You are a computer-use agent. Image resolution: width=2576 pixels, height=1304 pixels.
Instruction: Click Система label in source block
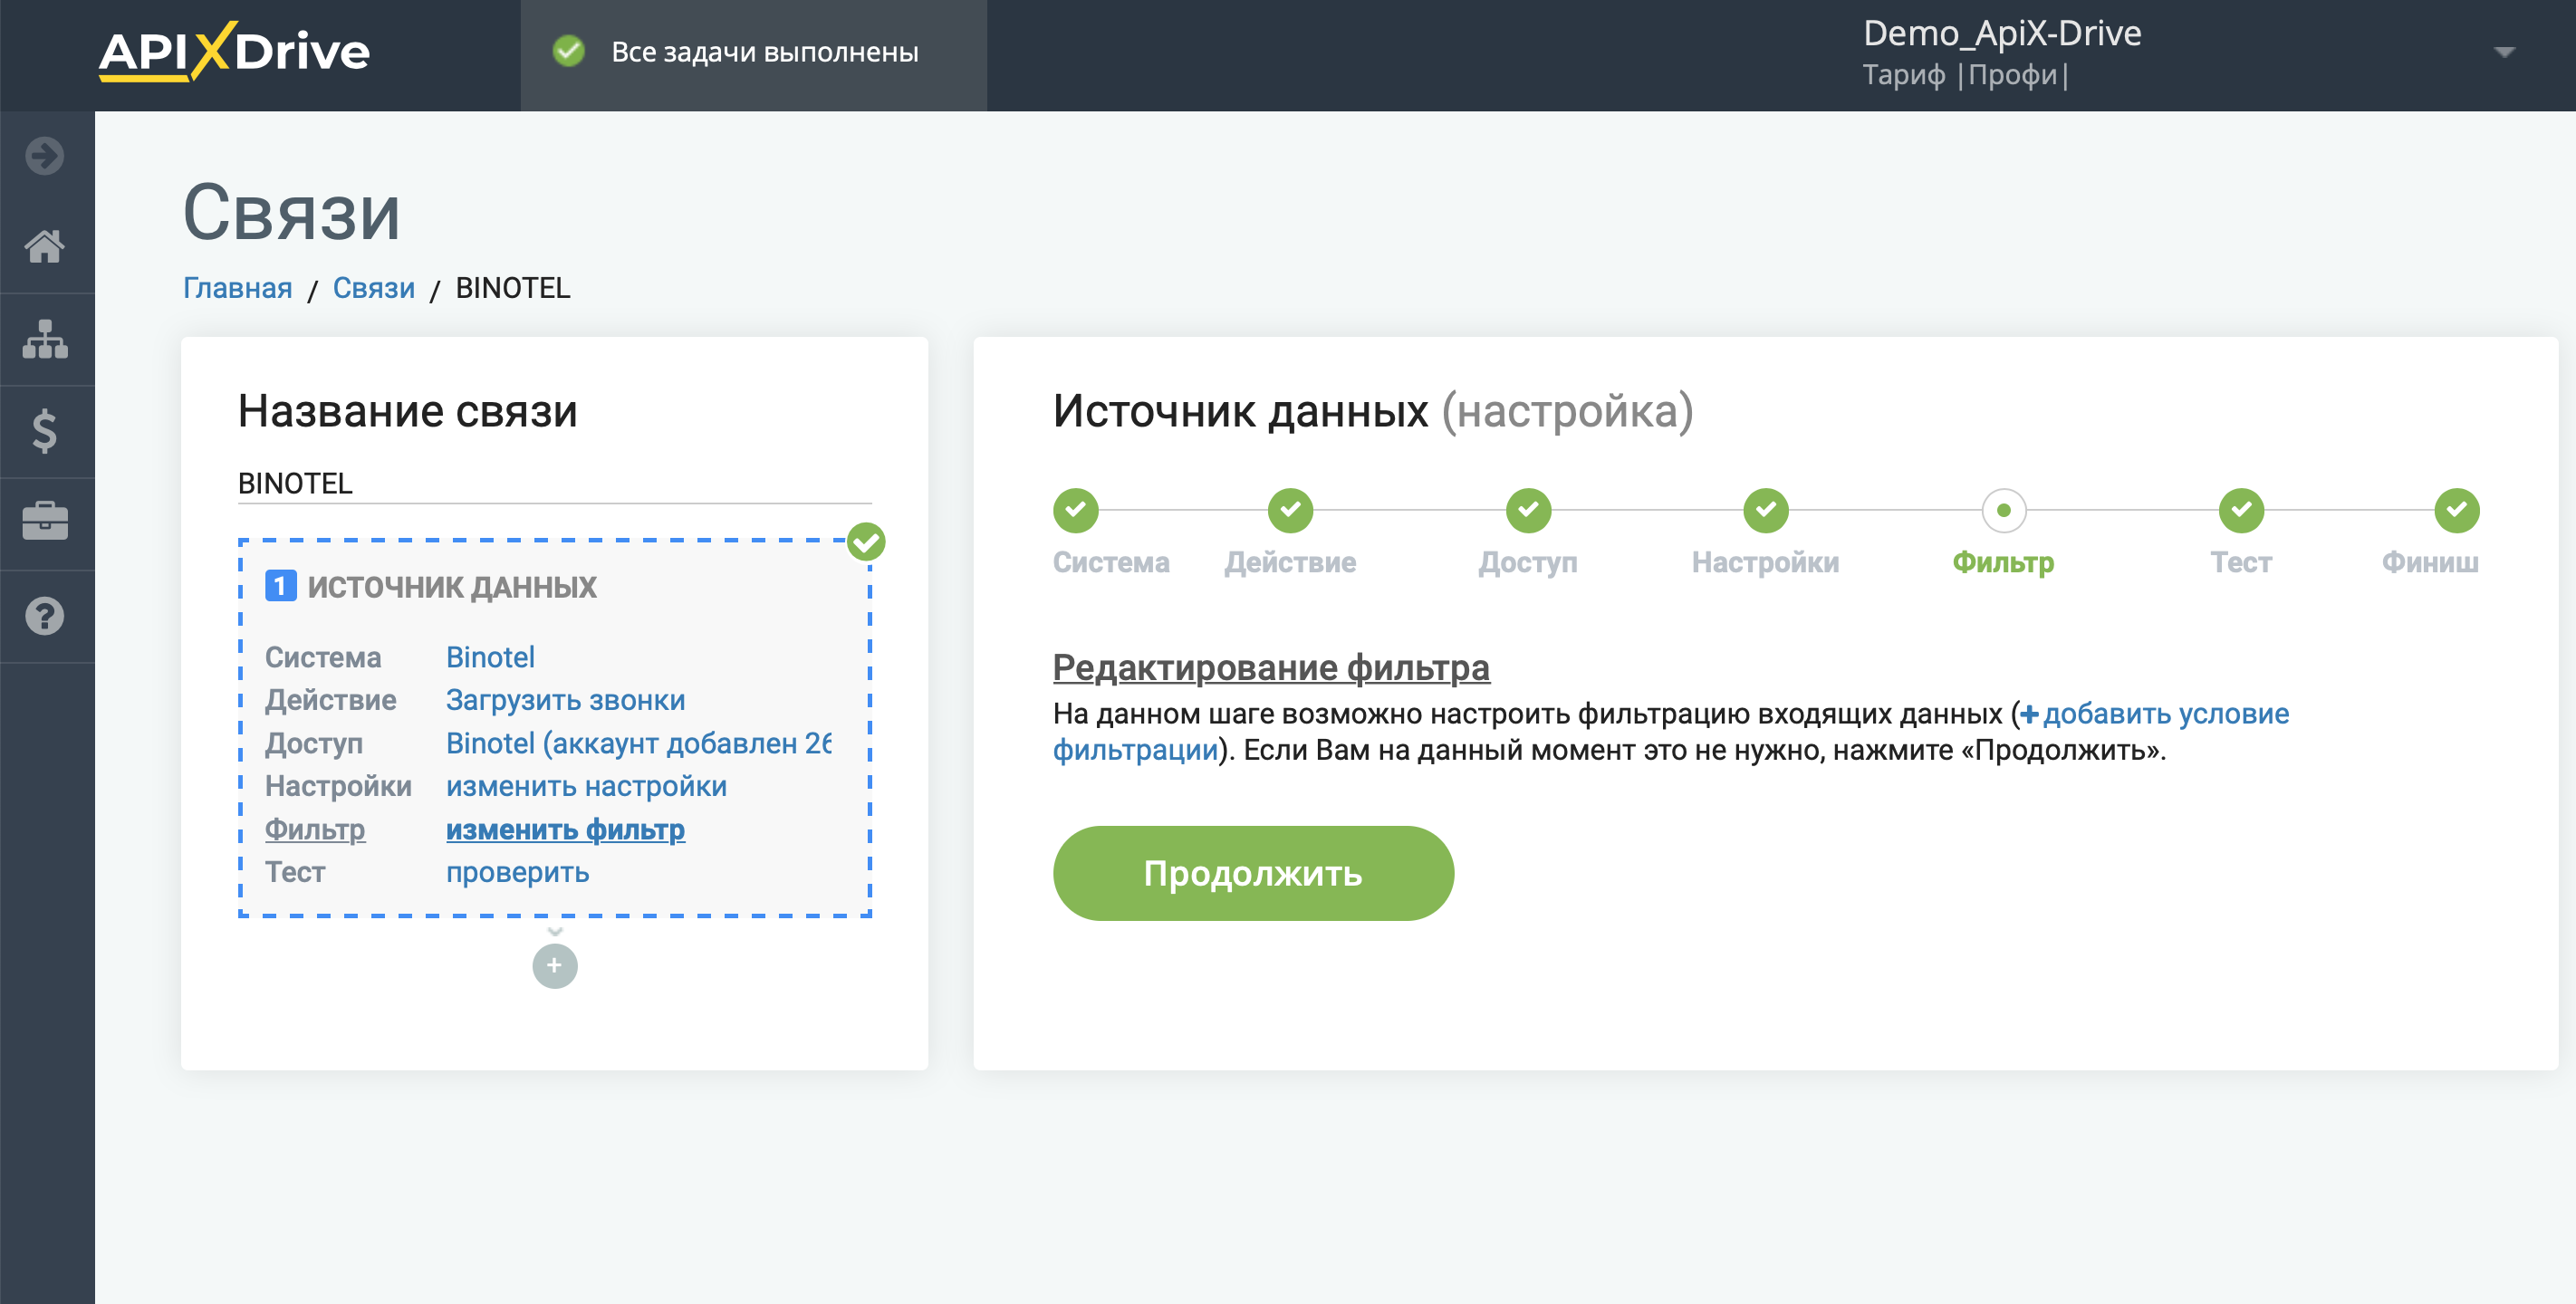[x=323, y=657]
